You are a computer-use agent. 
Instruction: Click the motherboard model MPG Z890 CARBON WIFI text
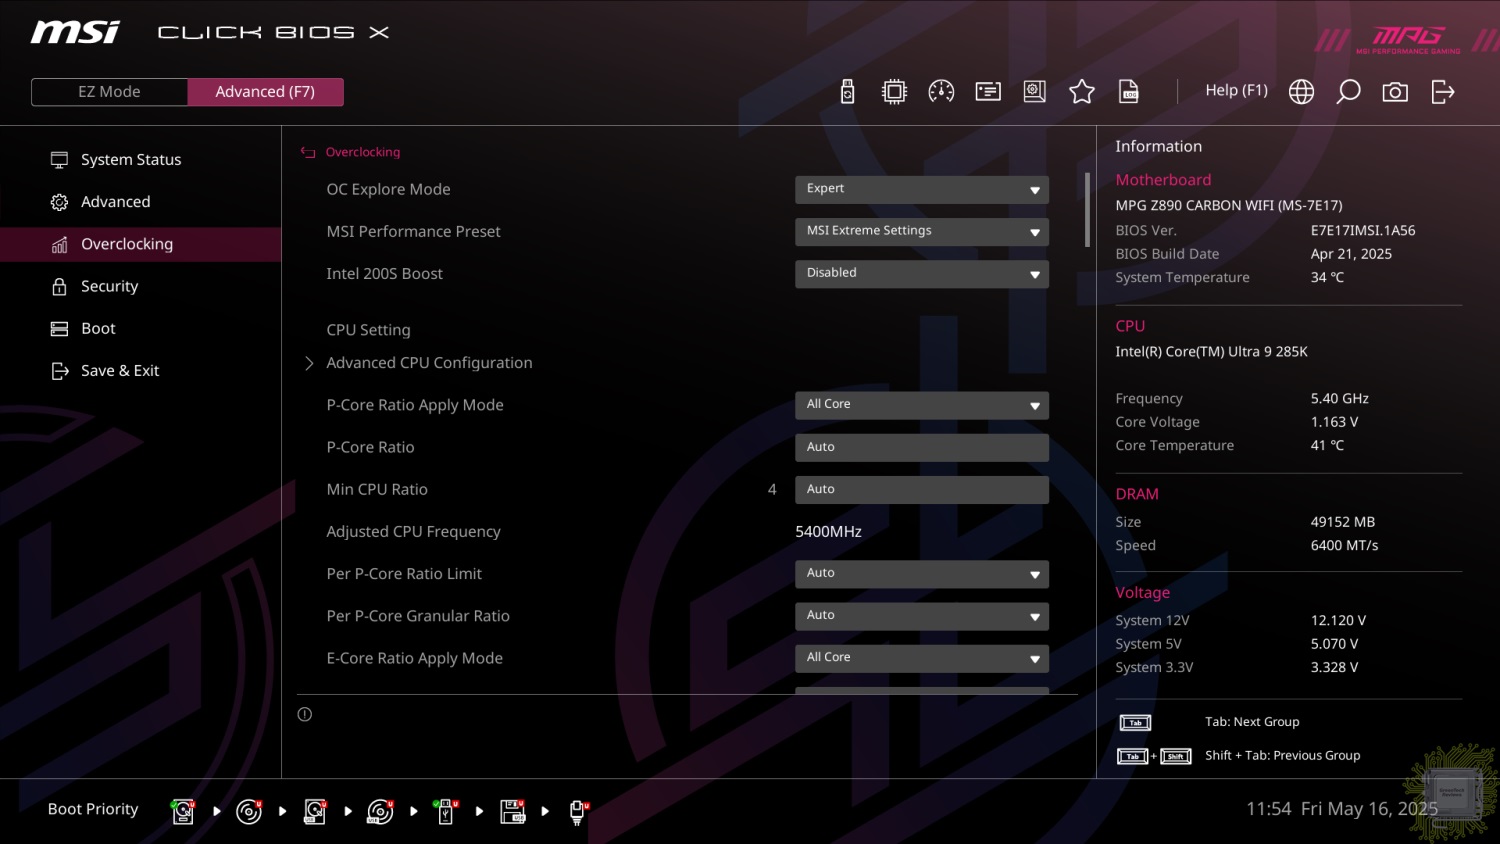point(1229,205)
